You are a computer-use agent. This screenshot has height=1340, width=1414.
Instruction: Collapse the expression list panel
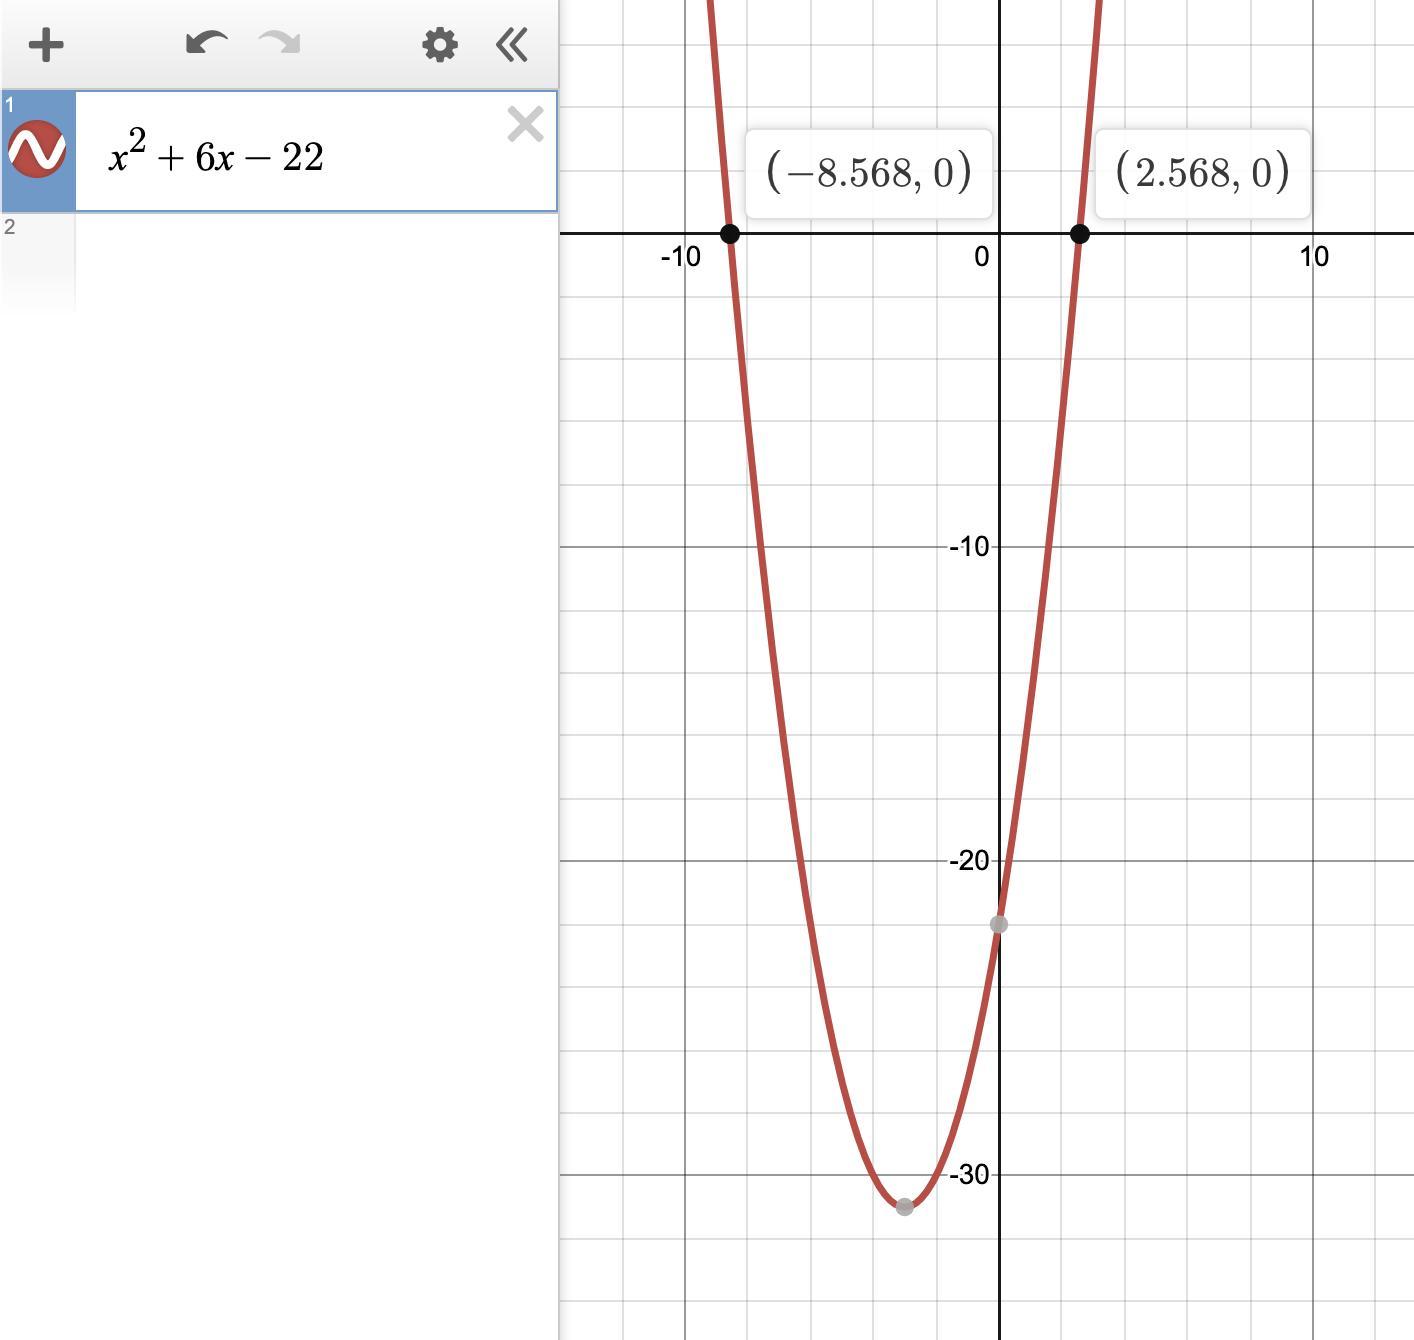click(512, 45)
